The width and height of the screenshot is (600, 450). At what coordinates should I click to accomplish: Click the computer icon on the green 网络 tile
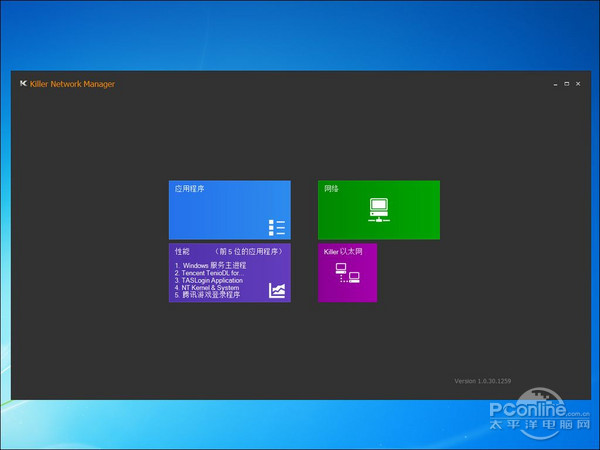point(378,209)
